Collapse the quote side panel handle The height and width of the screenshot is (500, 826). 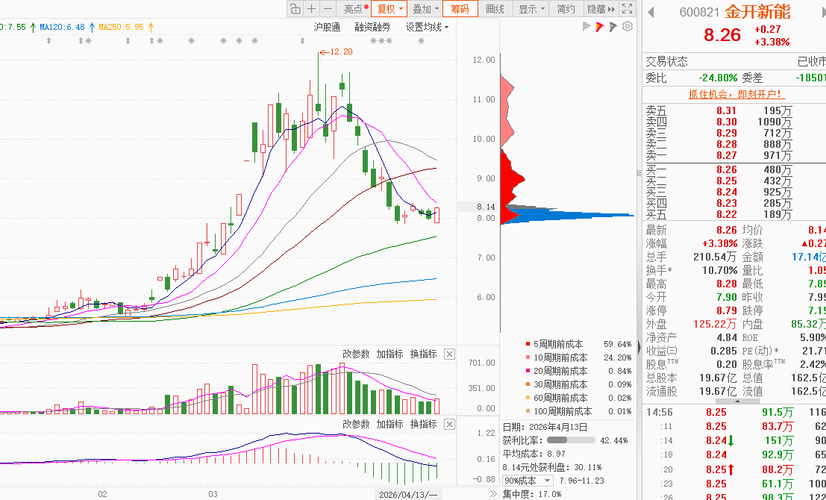pos(640,348)
